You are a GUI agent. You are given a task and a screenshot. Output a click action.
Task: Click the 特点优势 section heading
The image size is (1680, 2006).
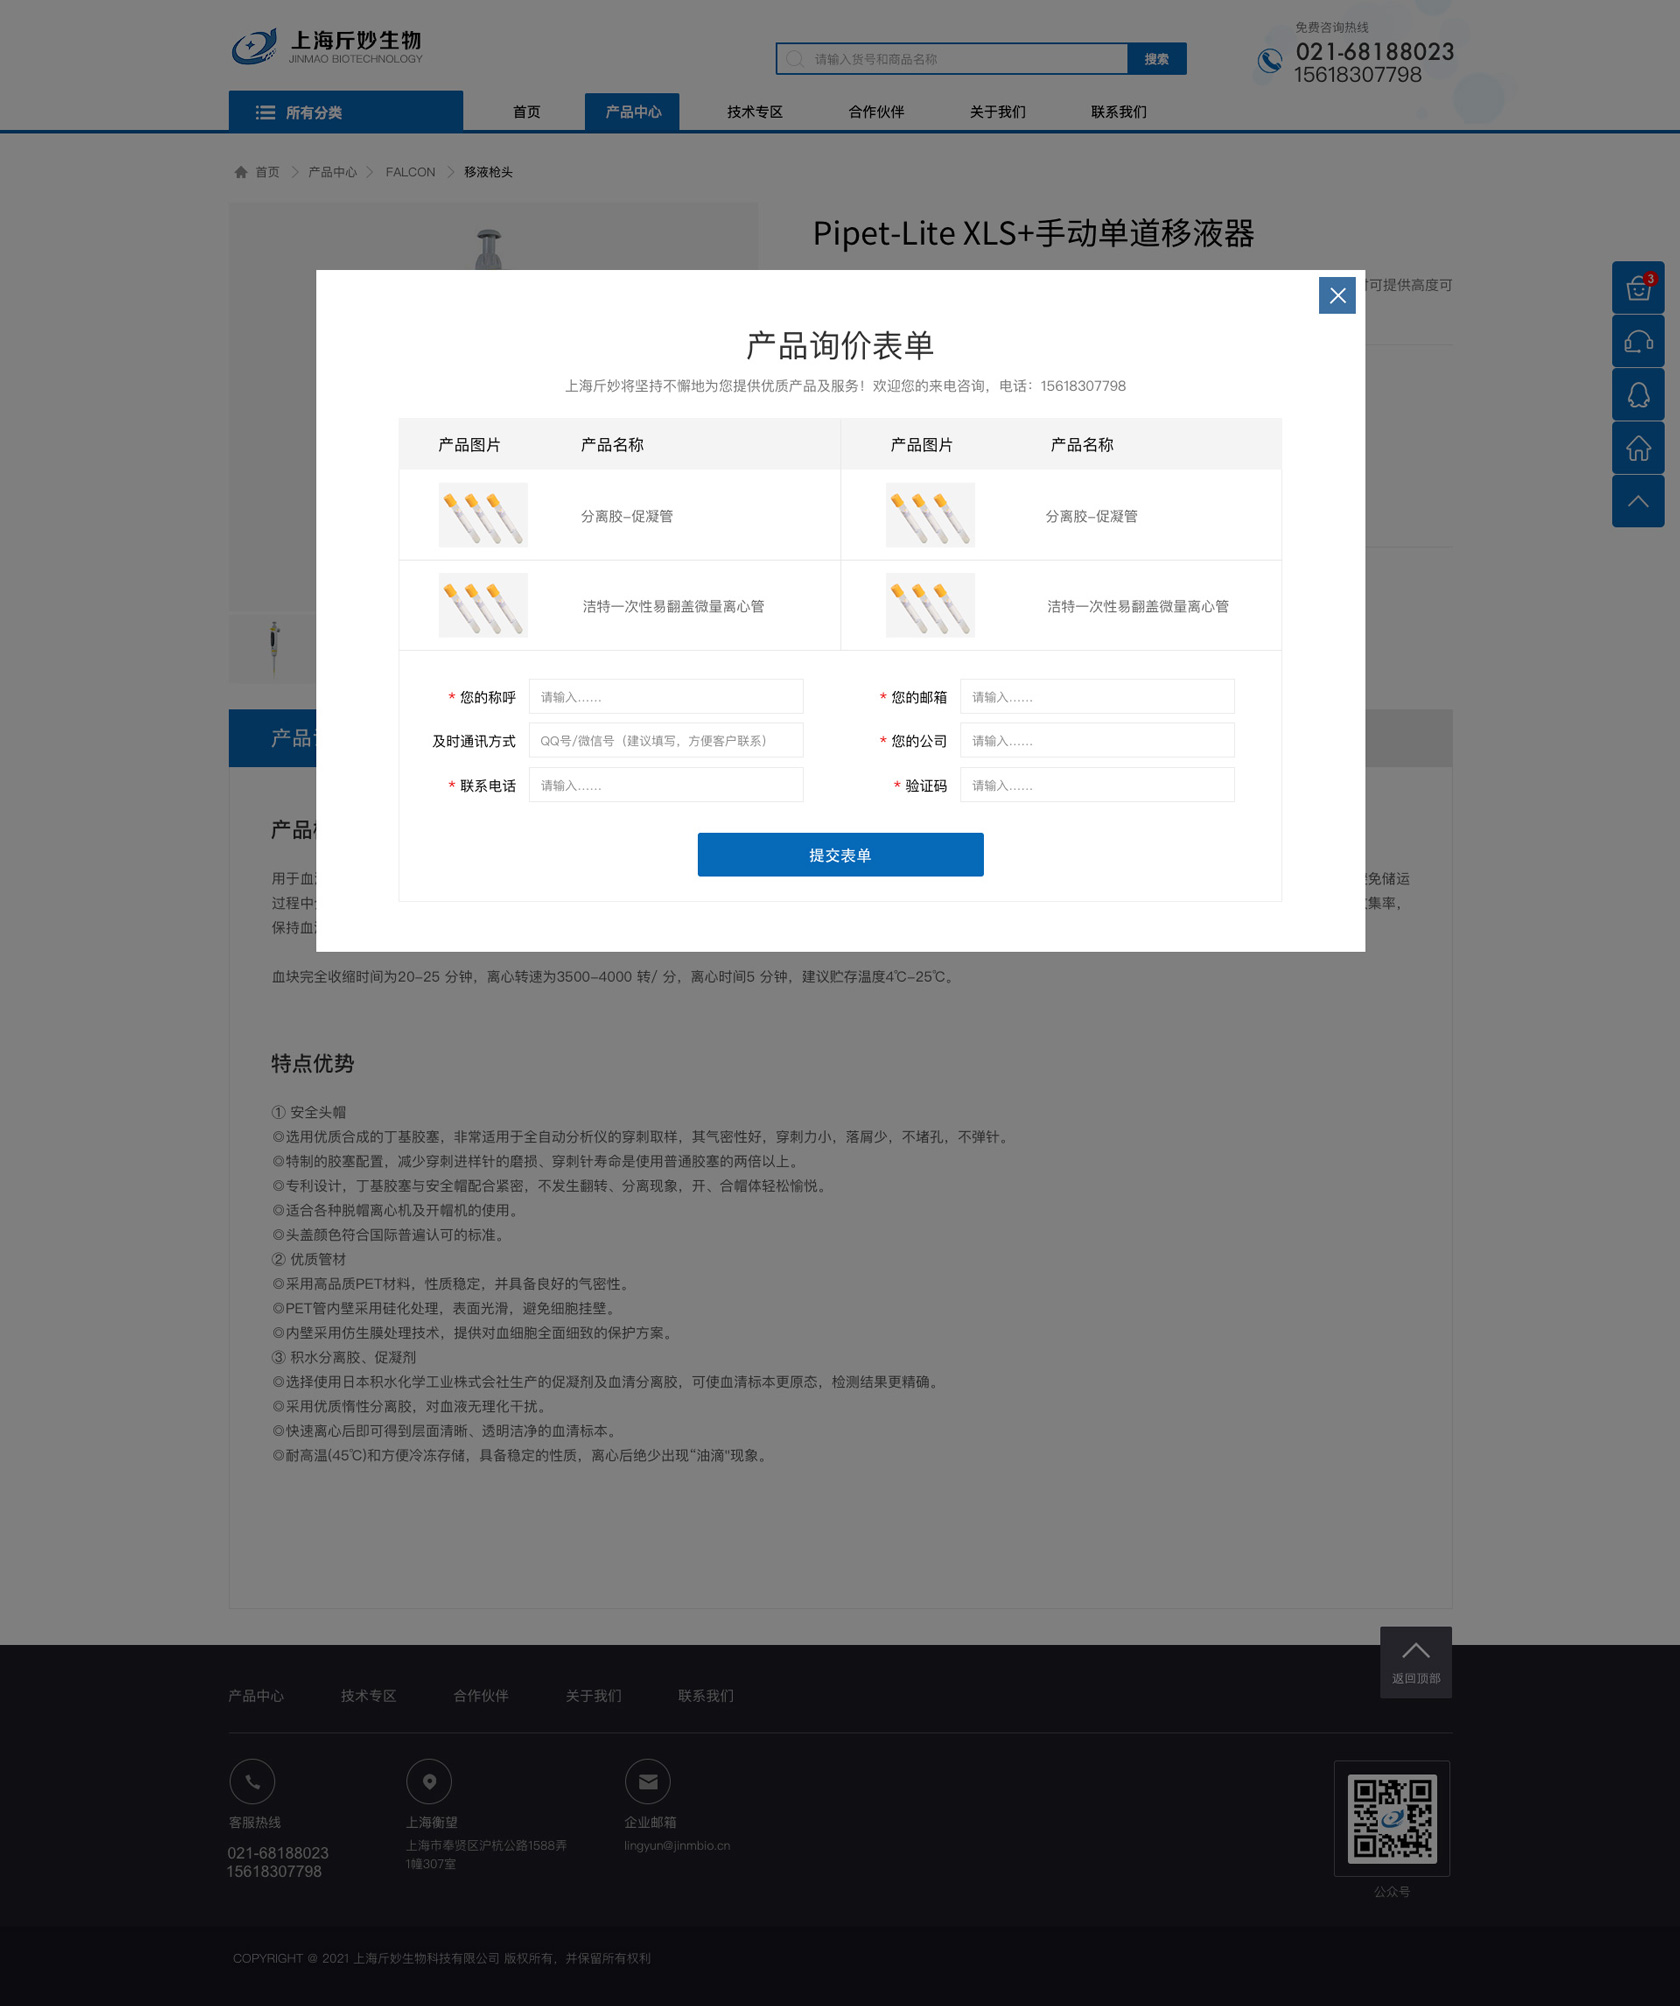pyautogui.click(x=313, y=1063)
